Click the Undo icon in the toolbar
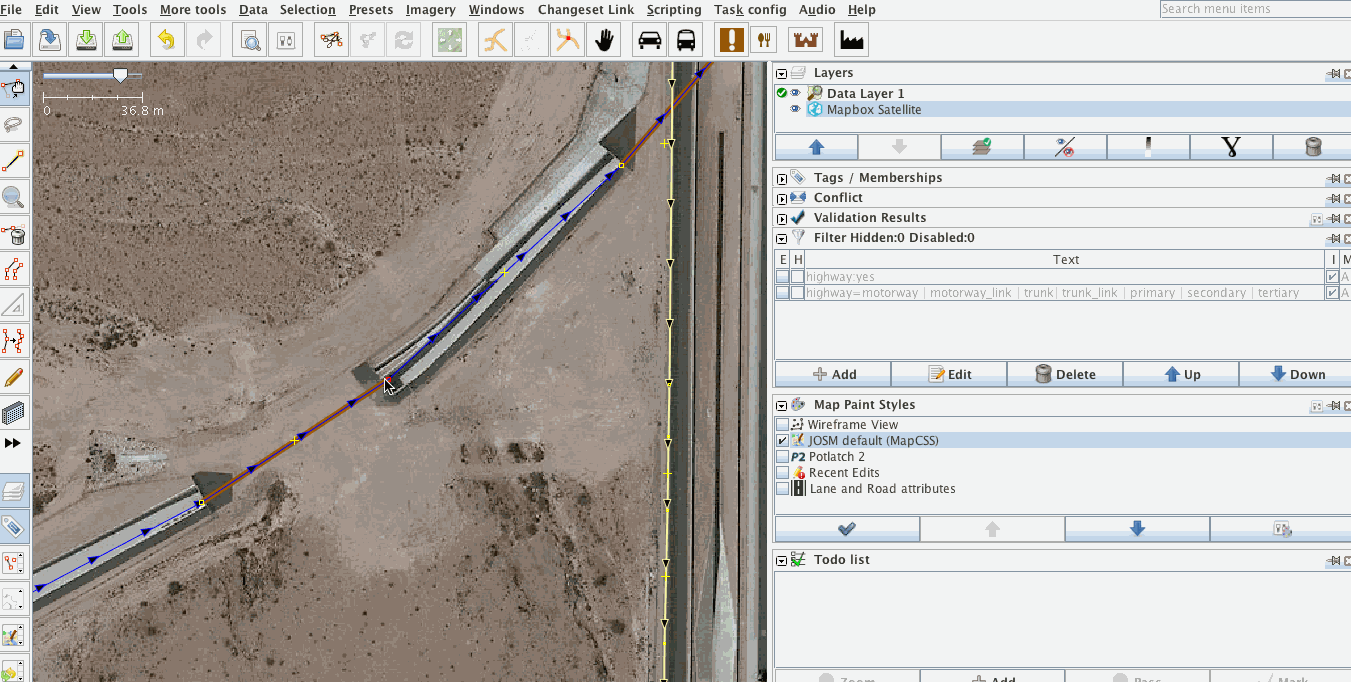The width and height of the screenshot is (1351, 682). pos(166,39)
